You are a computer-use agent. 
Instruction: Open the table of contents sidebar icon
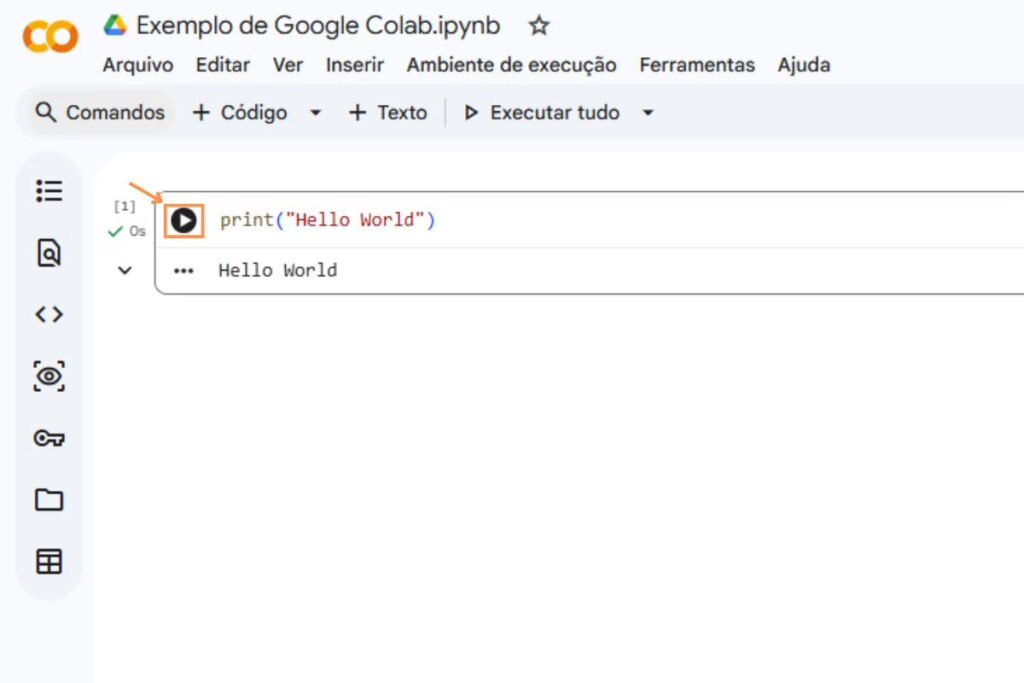pos(49,190)
